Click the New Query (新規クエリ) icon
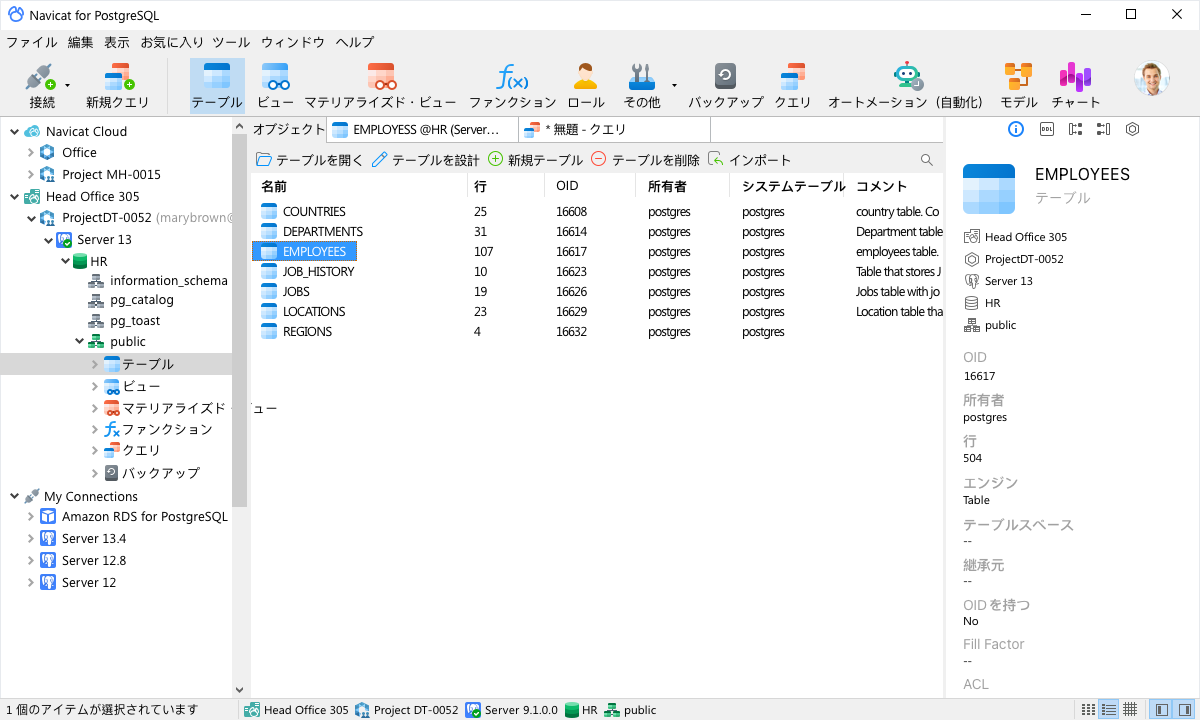This screenshot has height=720, width=1200. click(x=118, y=86)
